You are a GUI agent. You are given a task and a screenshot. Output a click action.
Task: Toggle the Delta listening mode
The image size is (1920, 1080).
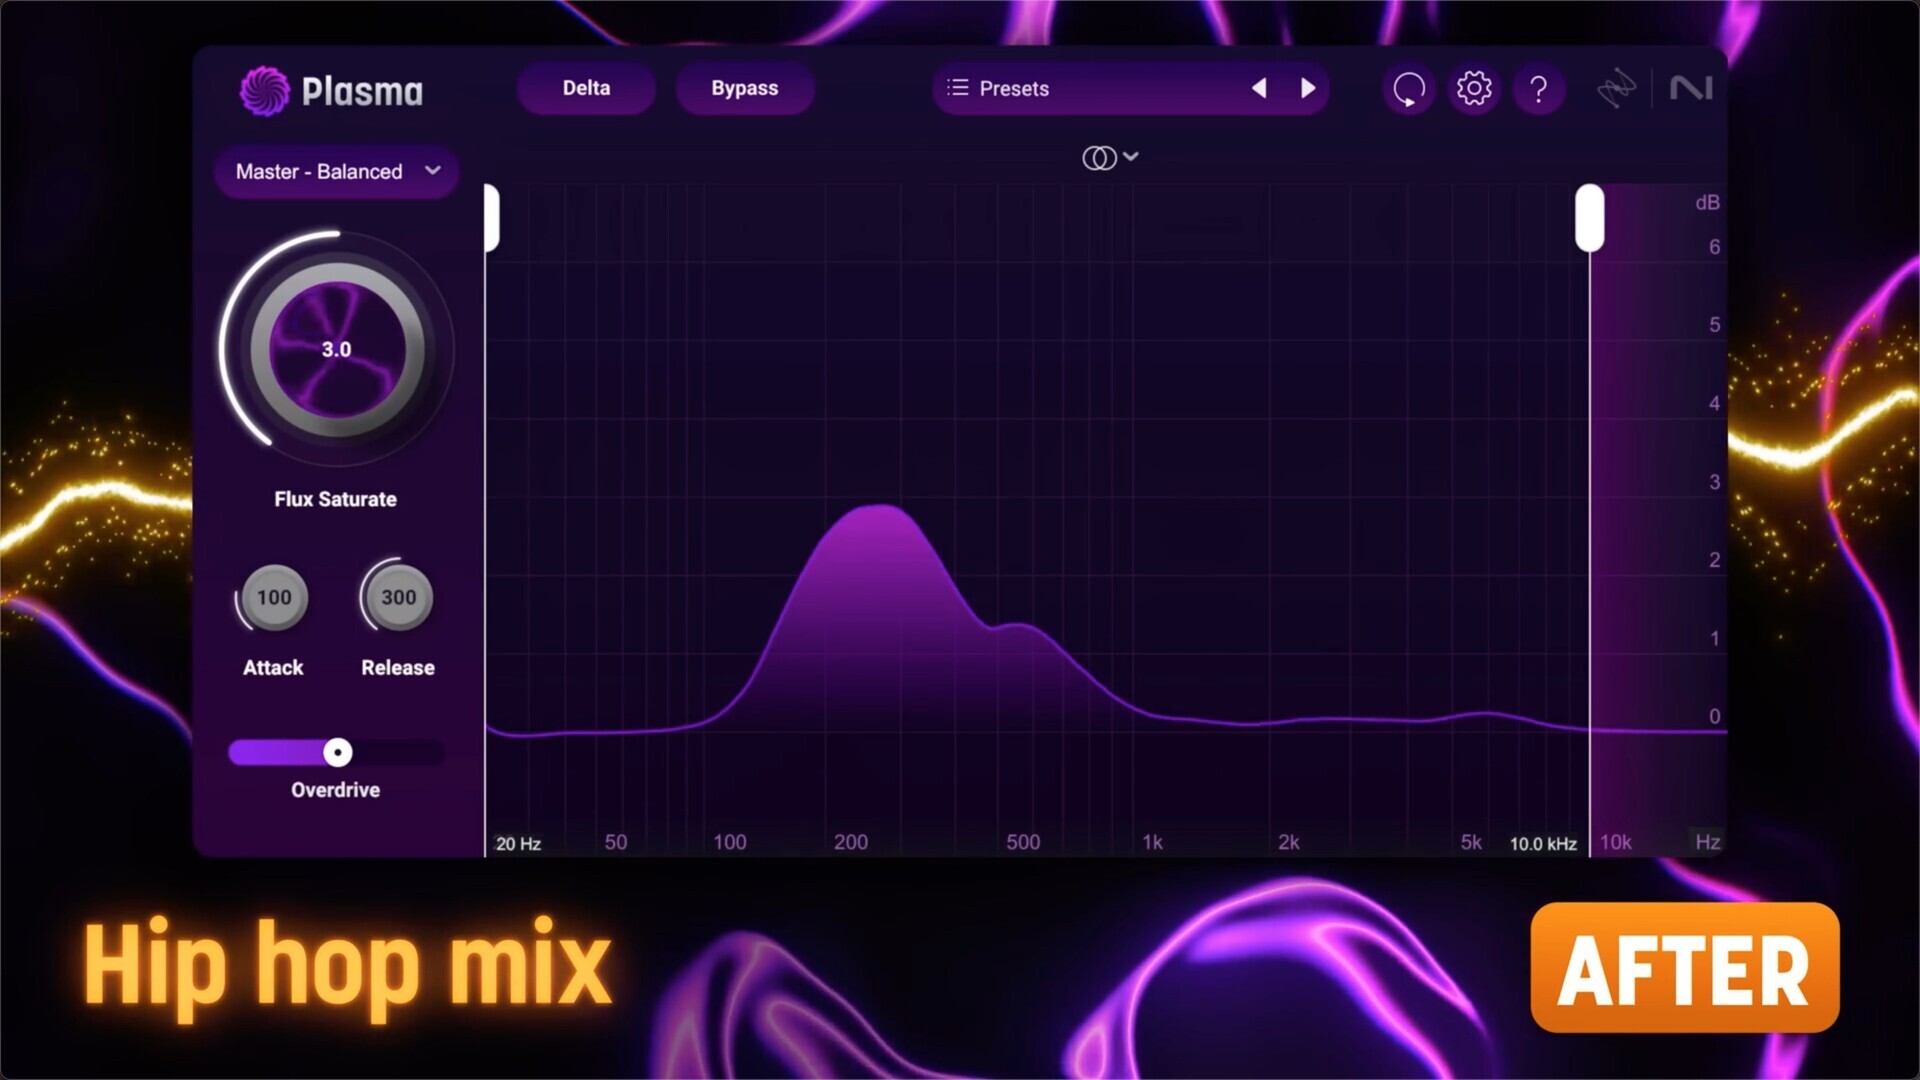click(586, 88)
